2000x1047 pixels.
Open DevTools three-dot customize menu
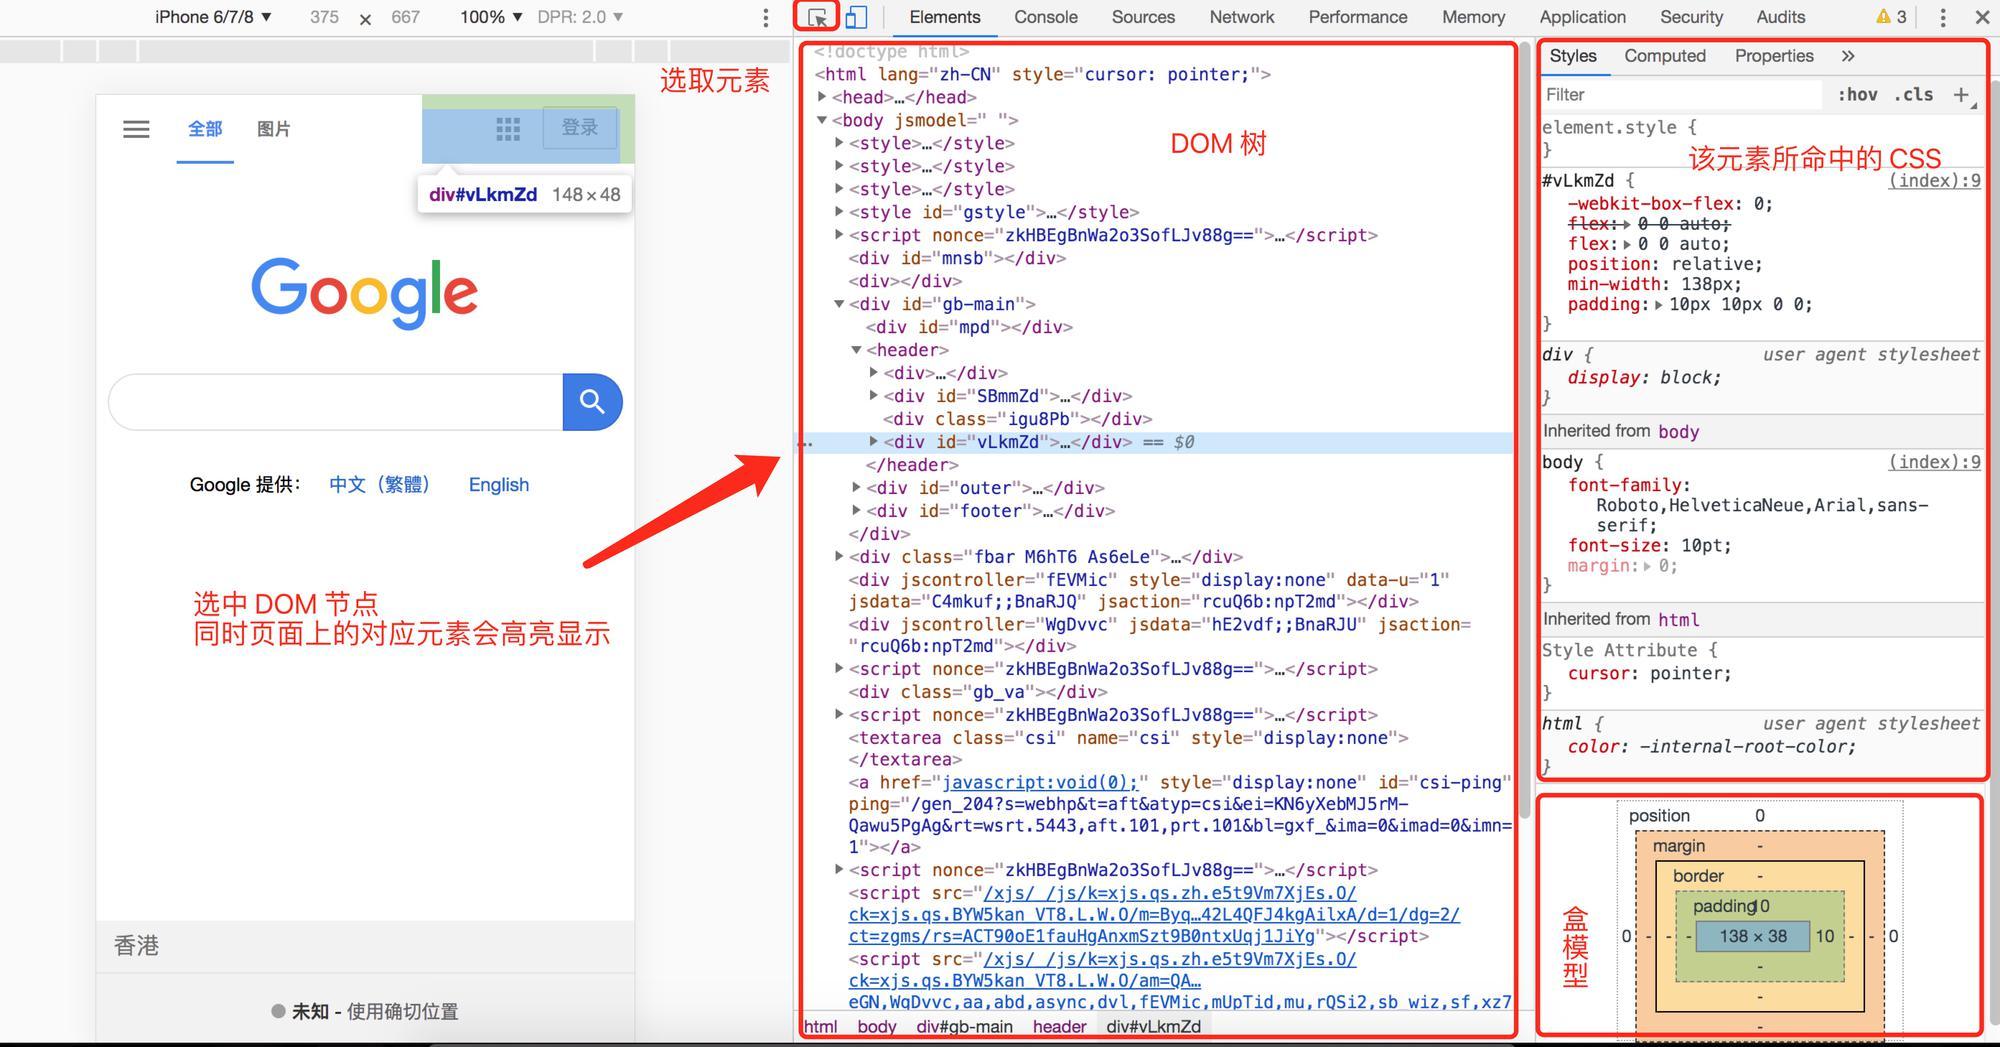point(1942,17)
